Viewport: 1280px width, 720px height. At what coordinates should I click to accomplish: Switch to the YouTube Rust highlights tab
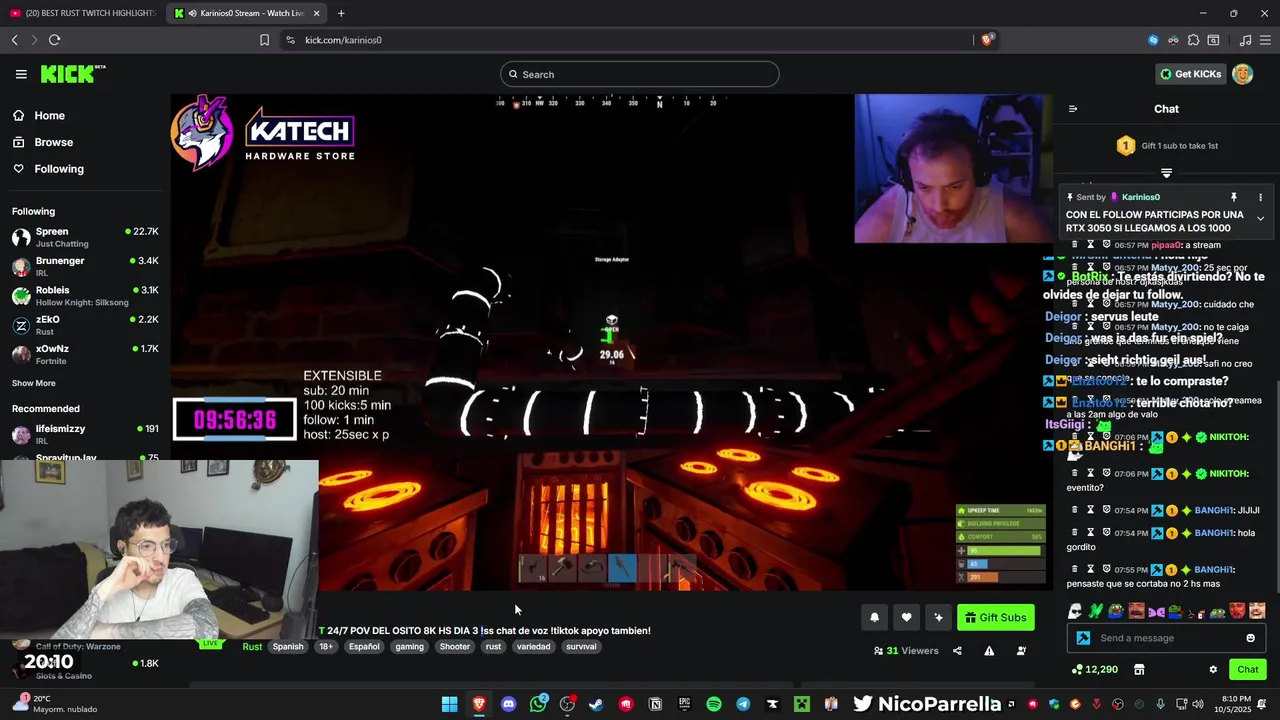pyautogui.click(x=83, y=13)
